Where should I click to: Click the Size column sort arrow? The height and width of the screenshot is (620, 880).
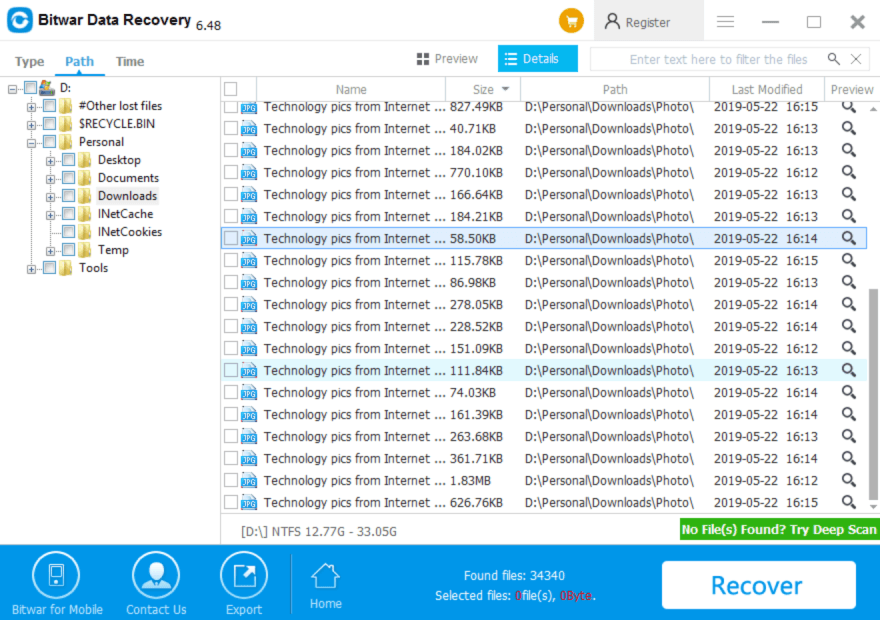click(505, 89)
